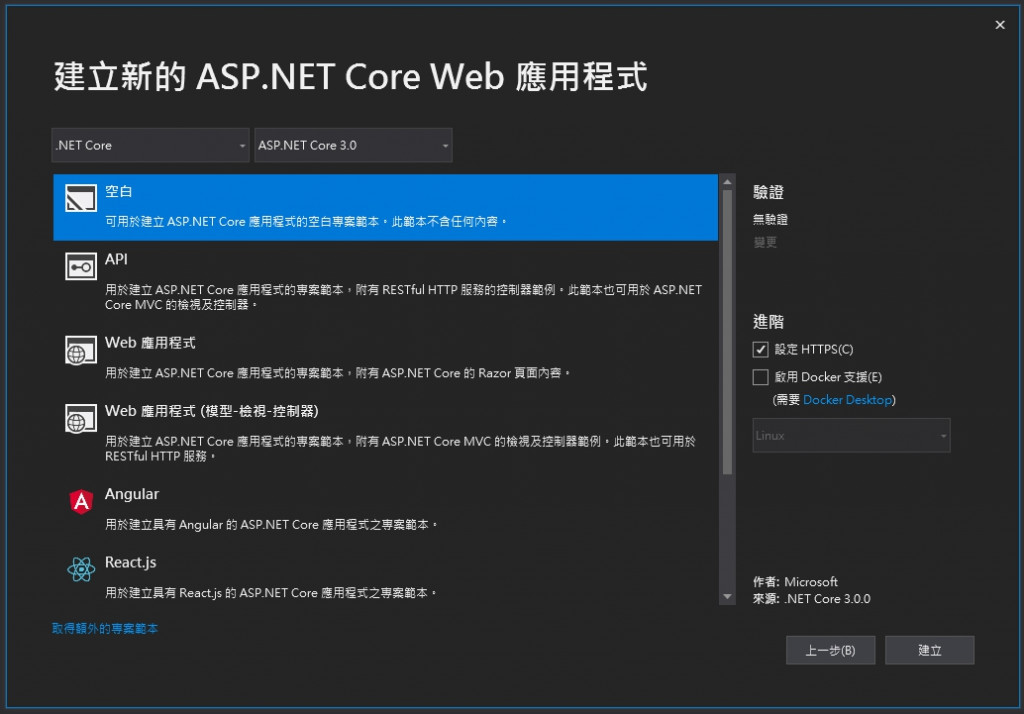Click the 作者: Microsoft text
The height and width of the screenshot is (714, 1024).
(795, 581)
